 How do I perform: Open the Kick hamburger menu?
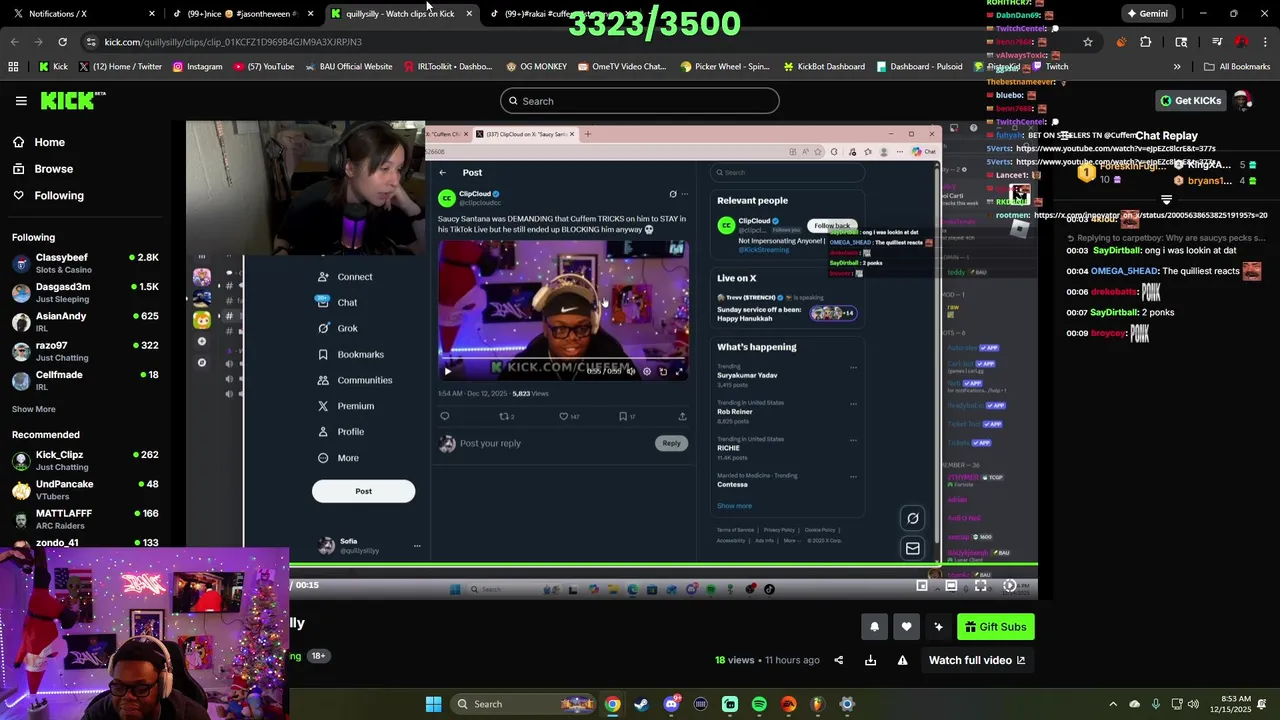coord(21,101)
